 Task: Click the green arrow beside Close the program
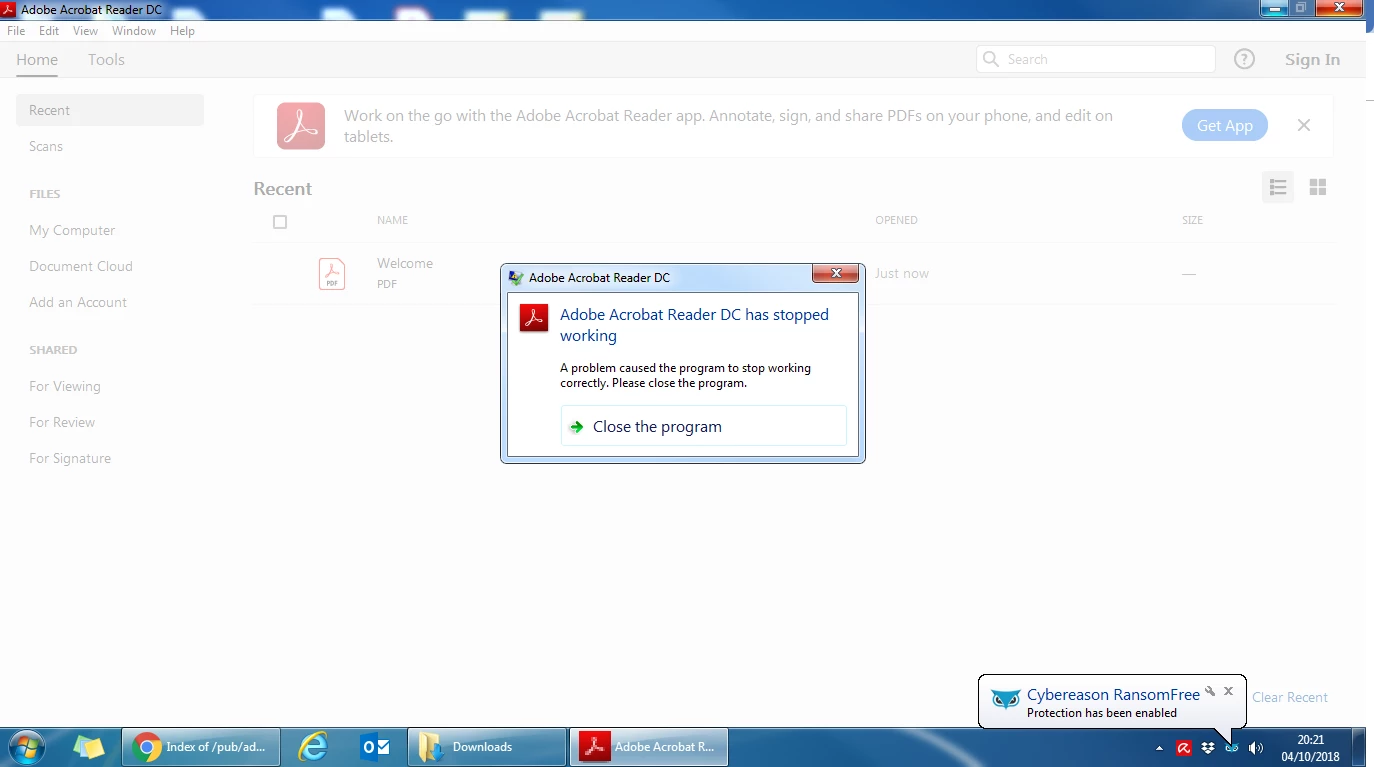coord(576,427)
